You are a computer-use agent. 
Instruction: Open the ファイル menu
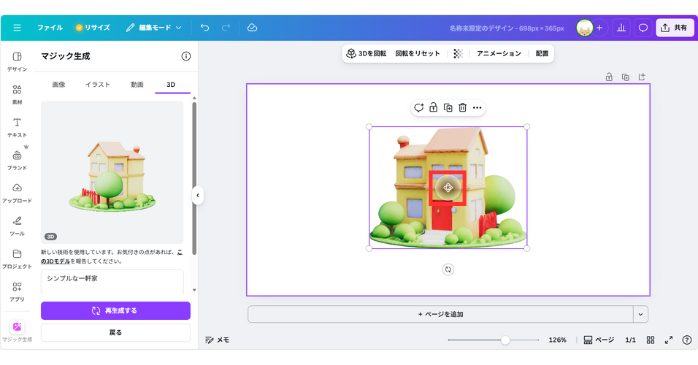point(50,28)
